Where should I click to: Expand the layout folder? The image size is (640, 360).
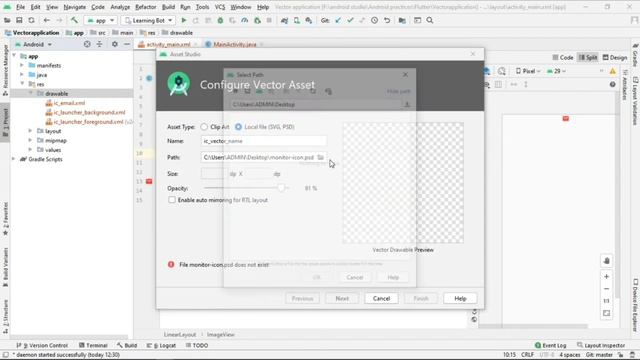(x=30, y=131)
